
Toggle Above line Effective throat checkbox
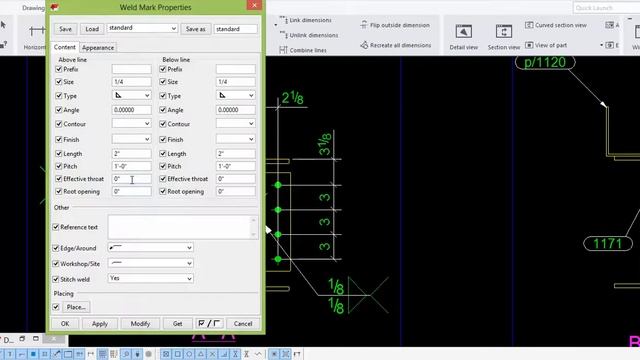point(58,179)
